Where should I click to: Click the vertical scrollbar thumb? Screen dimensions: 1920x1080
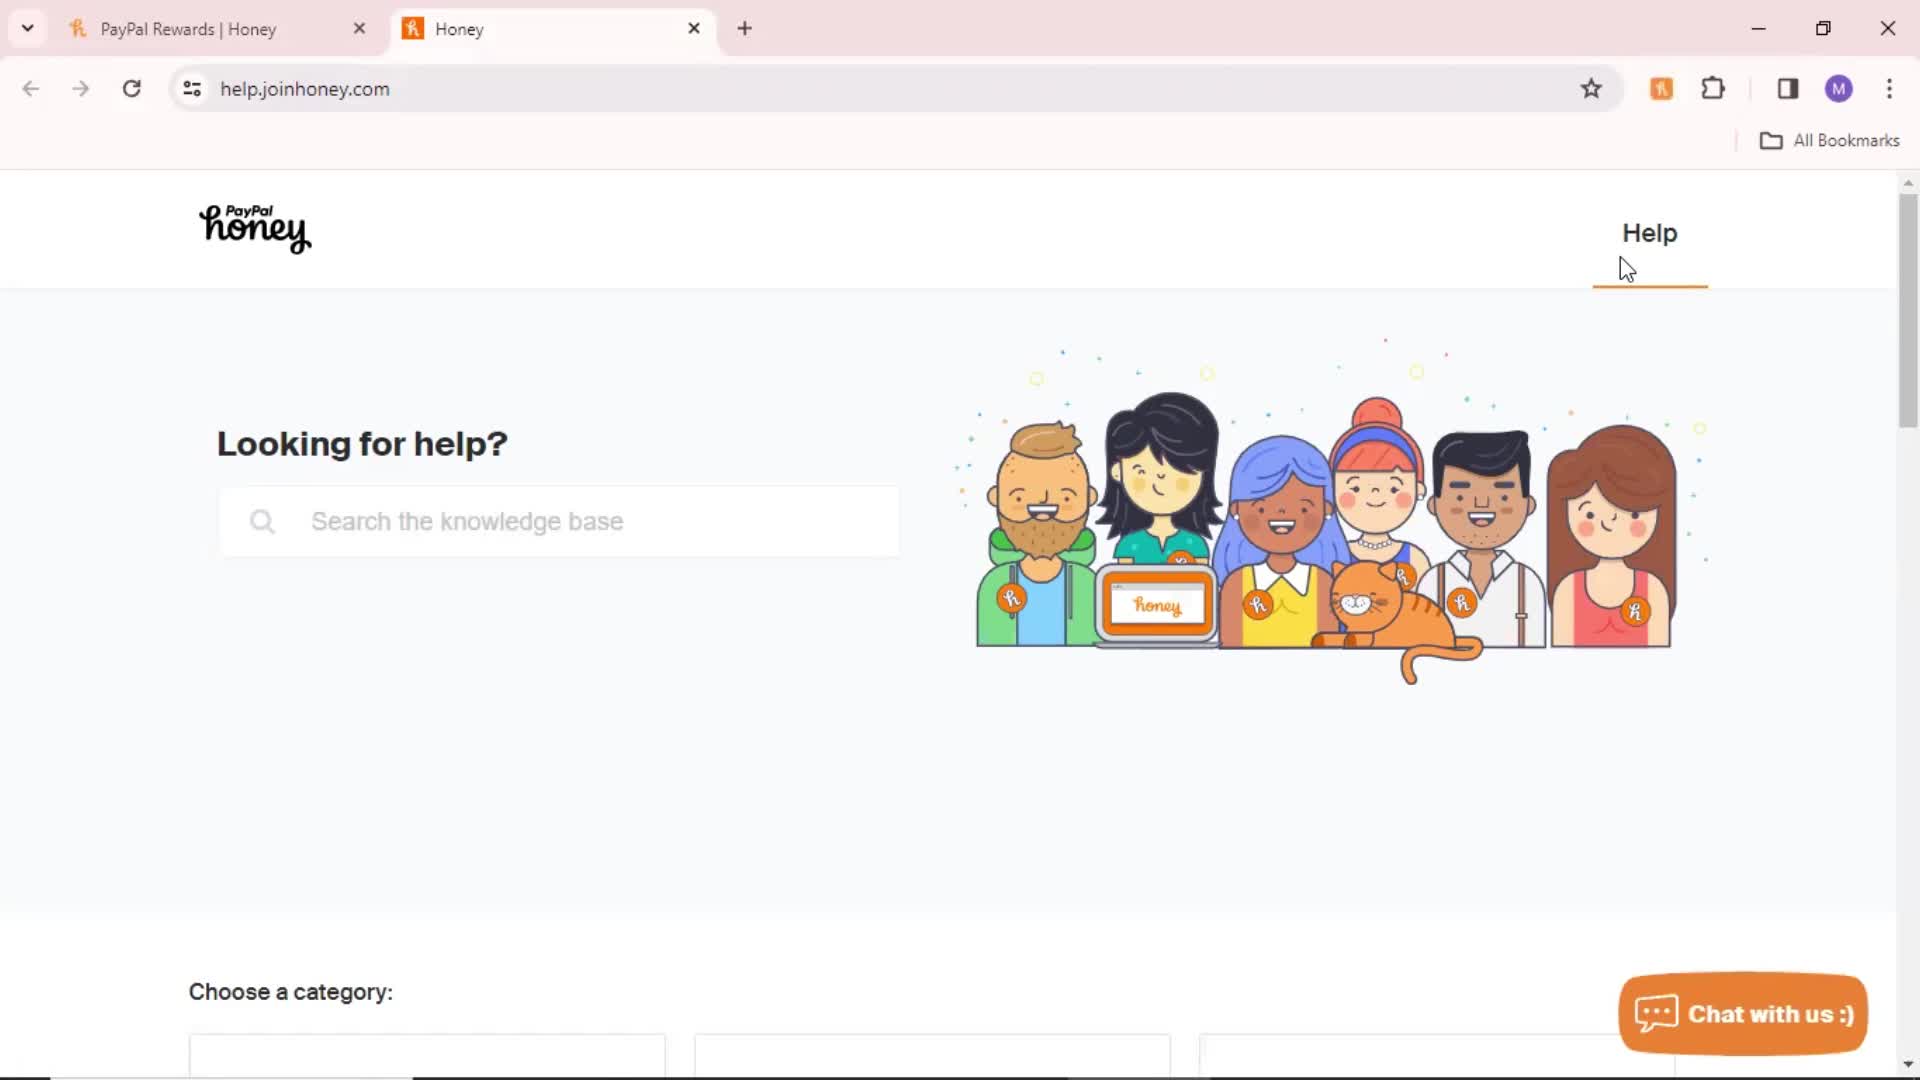point(1908,310)
